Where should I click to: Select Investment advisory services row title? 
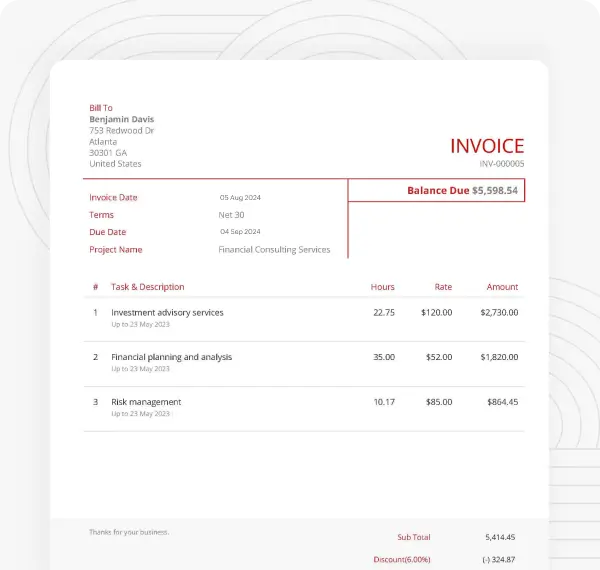pos(167,313)
